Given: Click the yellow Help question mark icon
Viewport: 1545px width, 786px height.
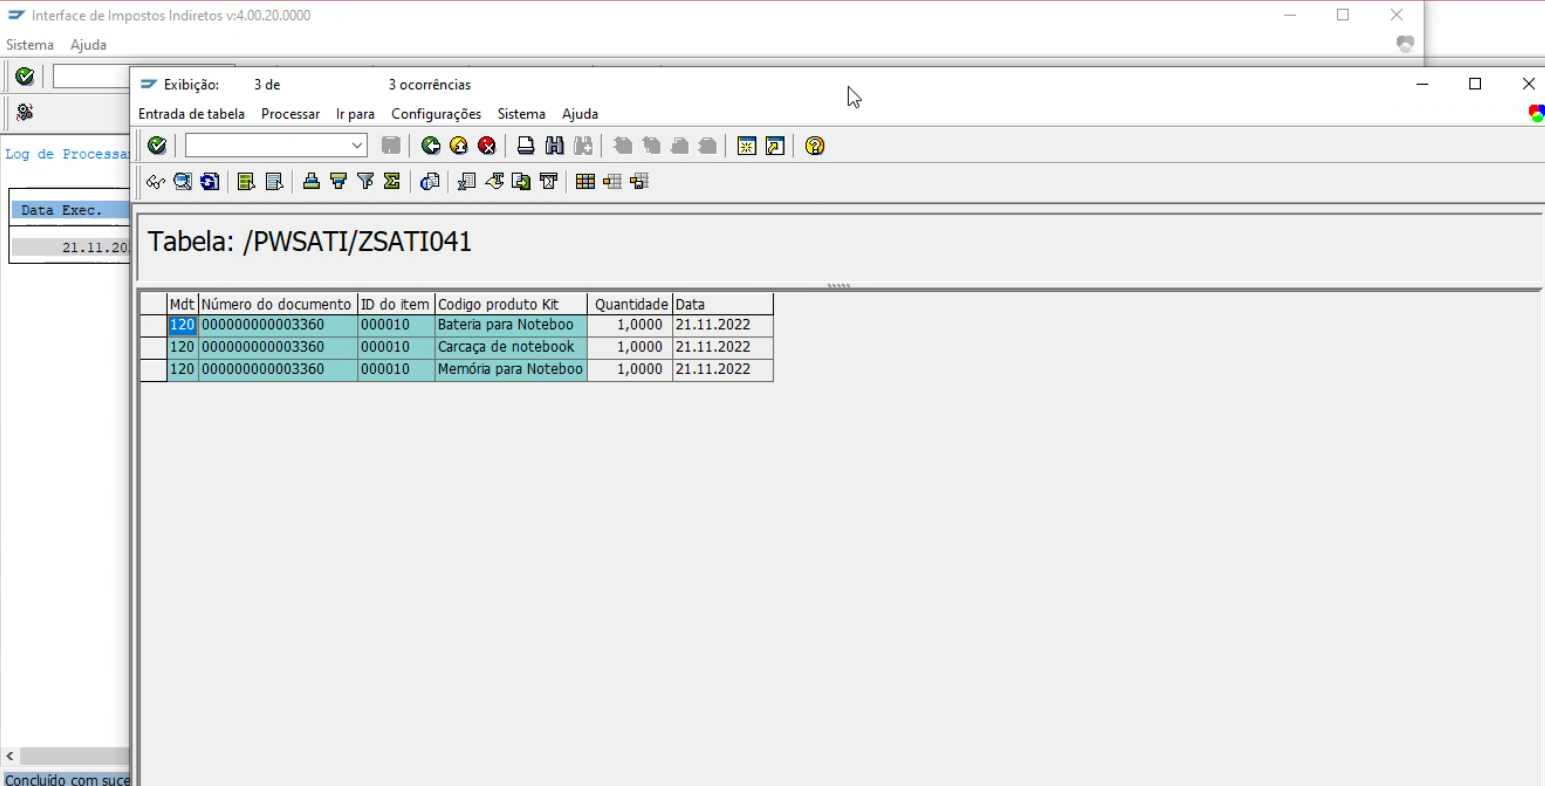Looking at the screenshot, I should pyautogui.click(x=815, y=146).
